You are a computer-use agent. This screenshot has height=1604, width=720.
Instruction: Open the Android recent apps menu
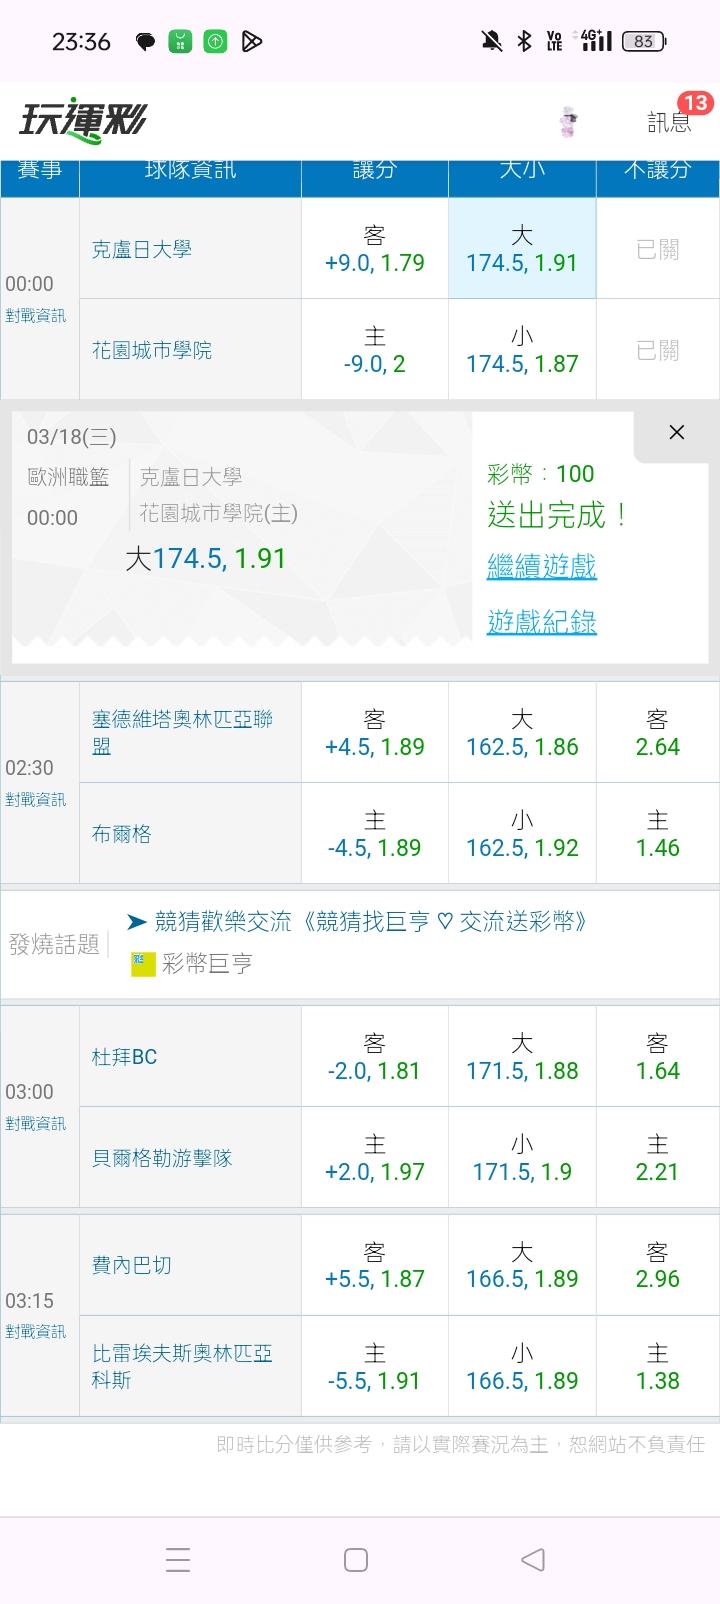tap(178, 1559)
